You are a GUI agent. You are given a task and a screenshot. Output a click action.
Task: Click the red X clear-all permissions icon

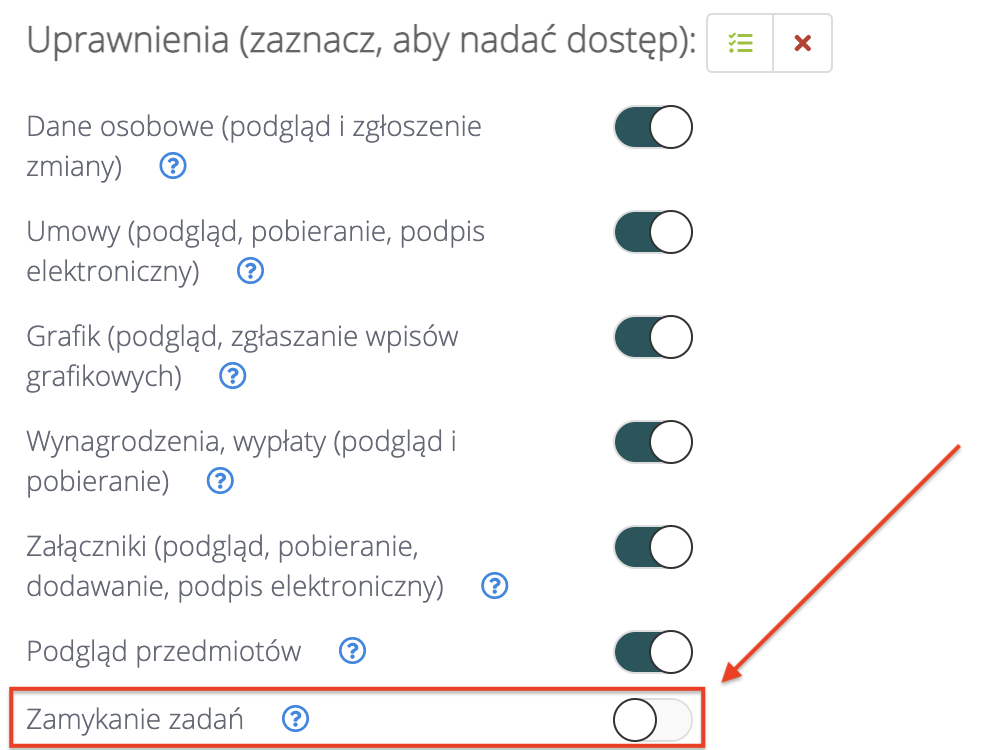coord(802,43)
